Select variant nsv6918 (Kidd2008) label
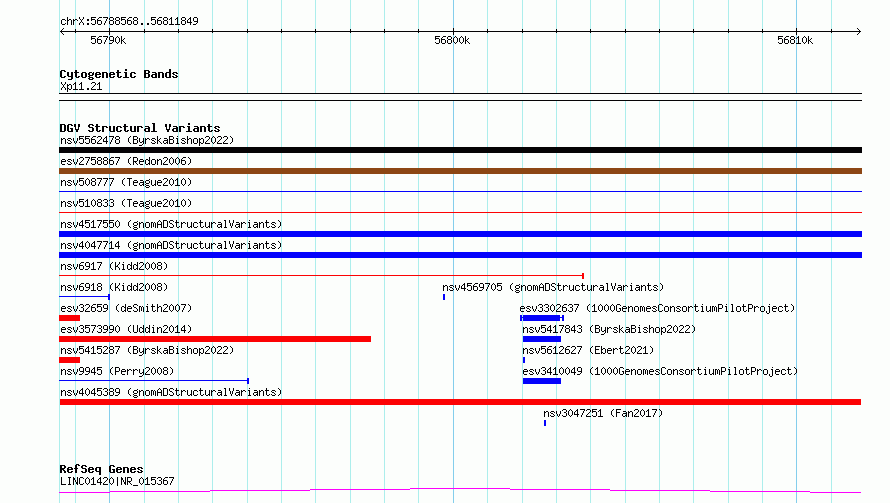 tap(114, 287)
